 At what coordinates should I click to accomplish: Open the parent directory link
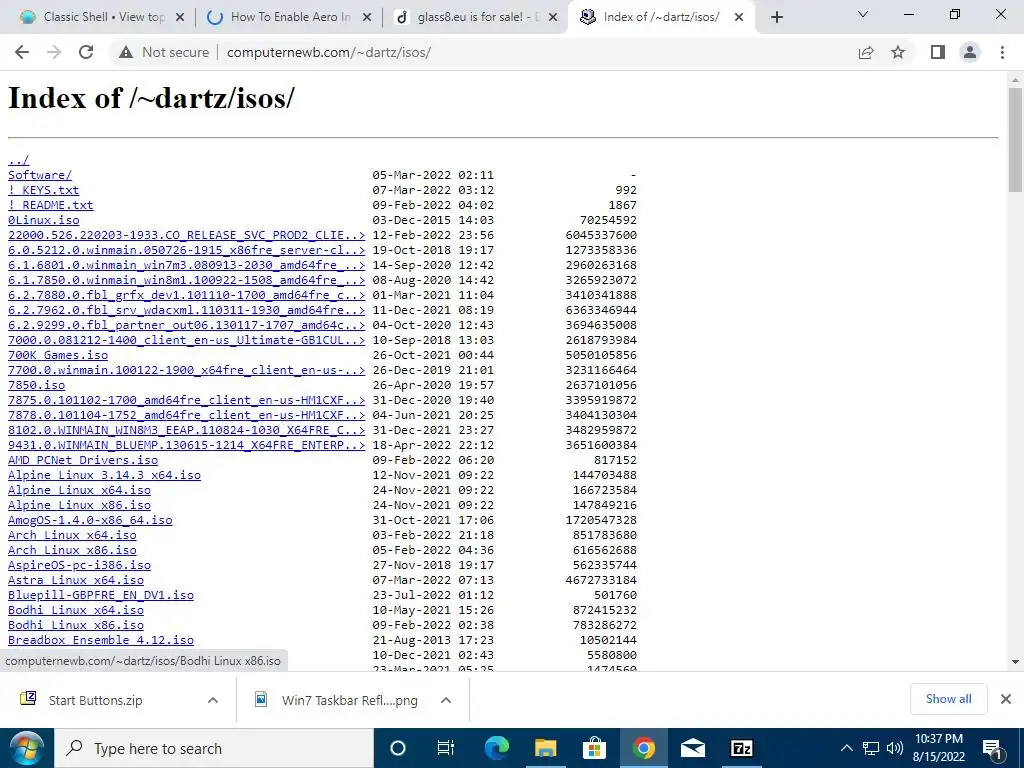[18, 160]
